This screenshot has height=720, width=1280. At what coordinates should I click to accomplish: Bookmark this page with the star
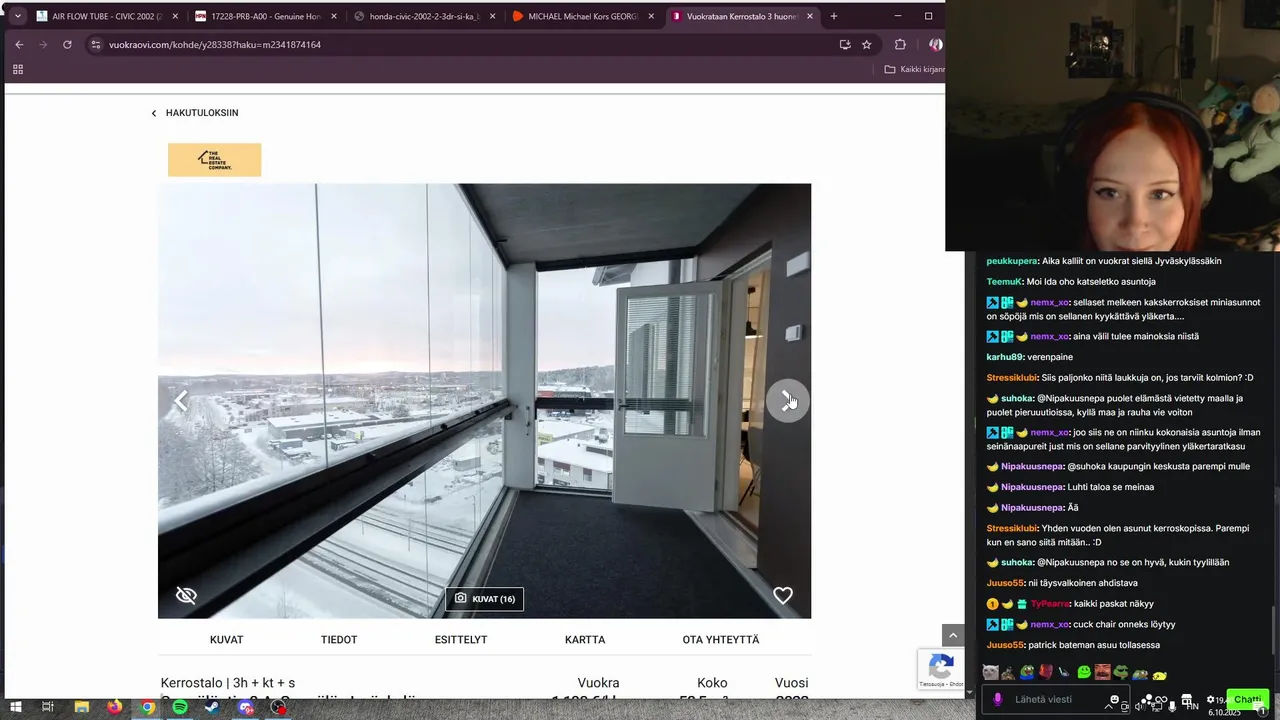tap(866, 44)
